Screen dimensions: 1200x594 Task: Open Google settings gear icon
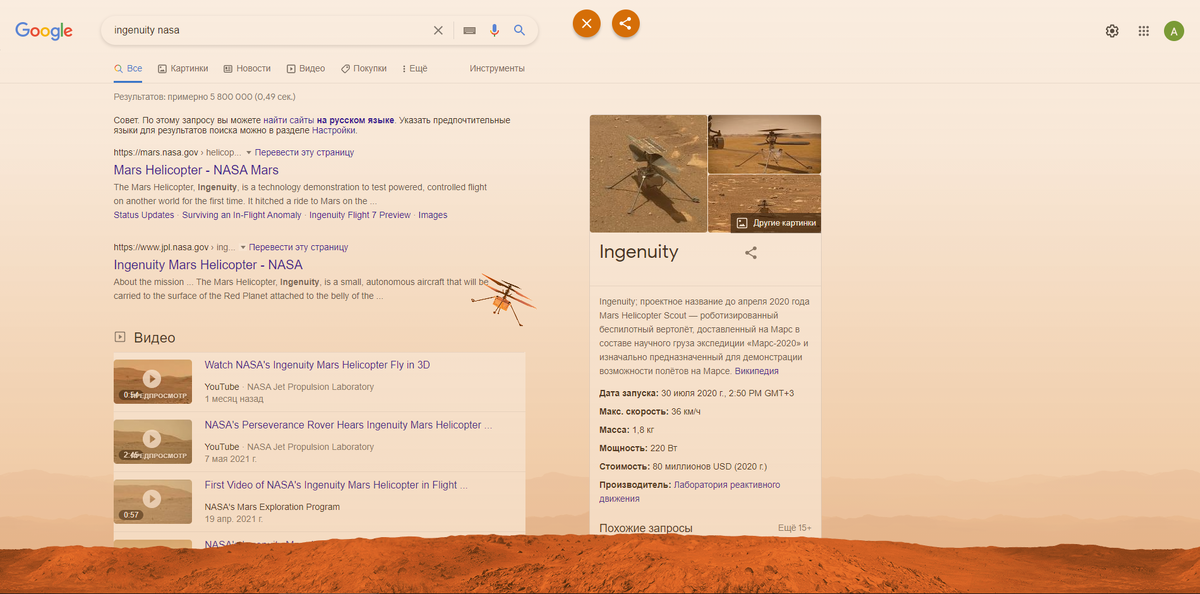(x=1112, y=31)
